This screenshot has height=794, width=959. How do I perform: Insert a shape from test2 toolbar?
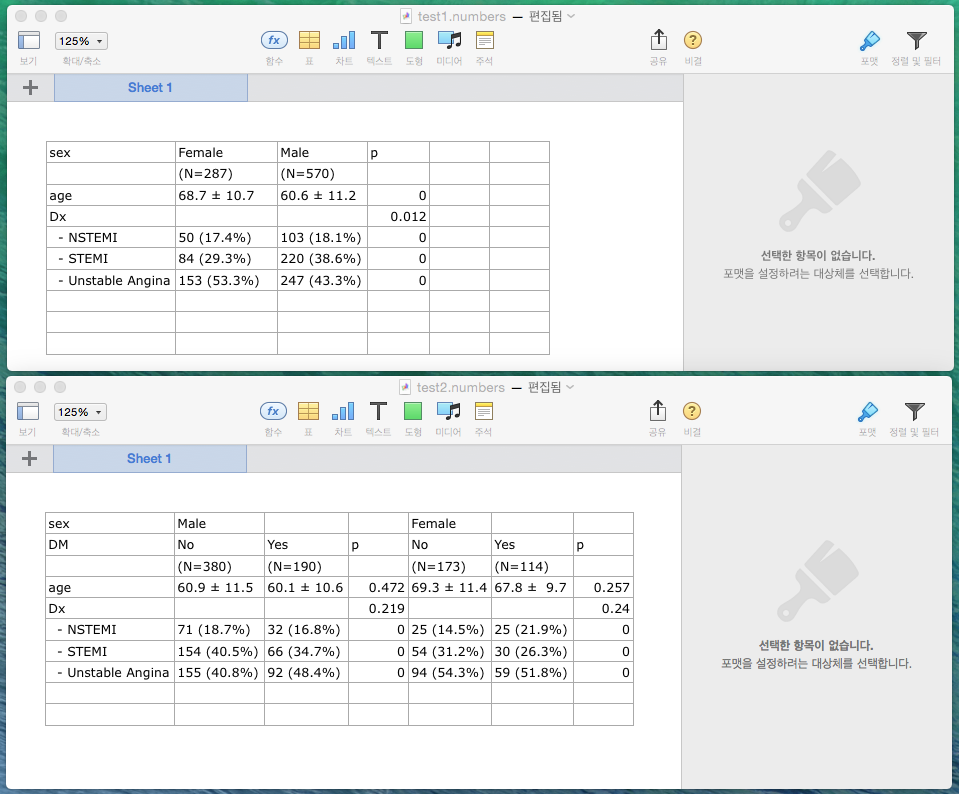pos(413,411)
